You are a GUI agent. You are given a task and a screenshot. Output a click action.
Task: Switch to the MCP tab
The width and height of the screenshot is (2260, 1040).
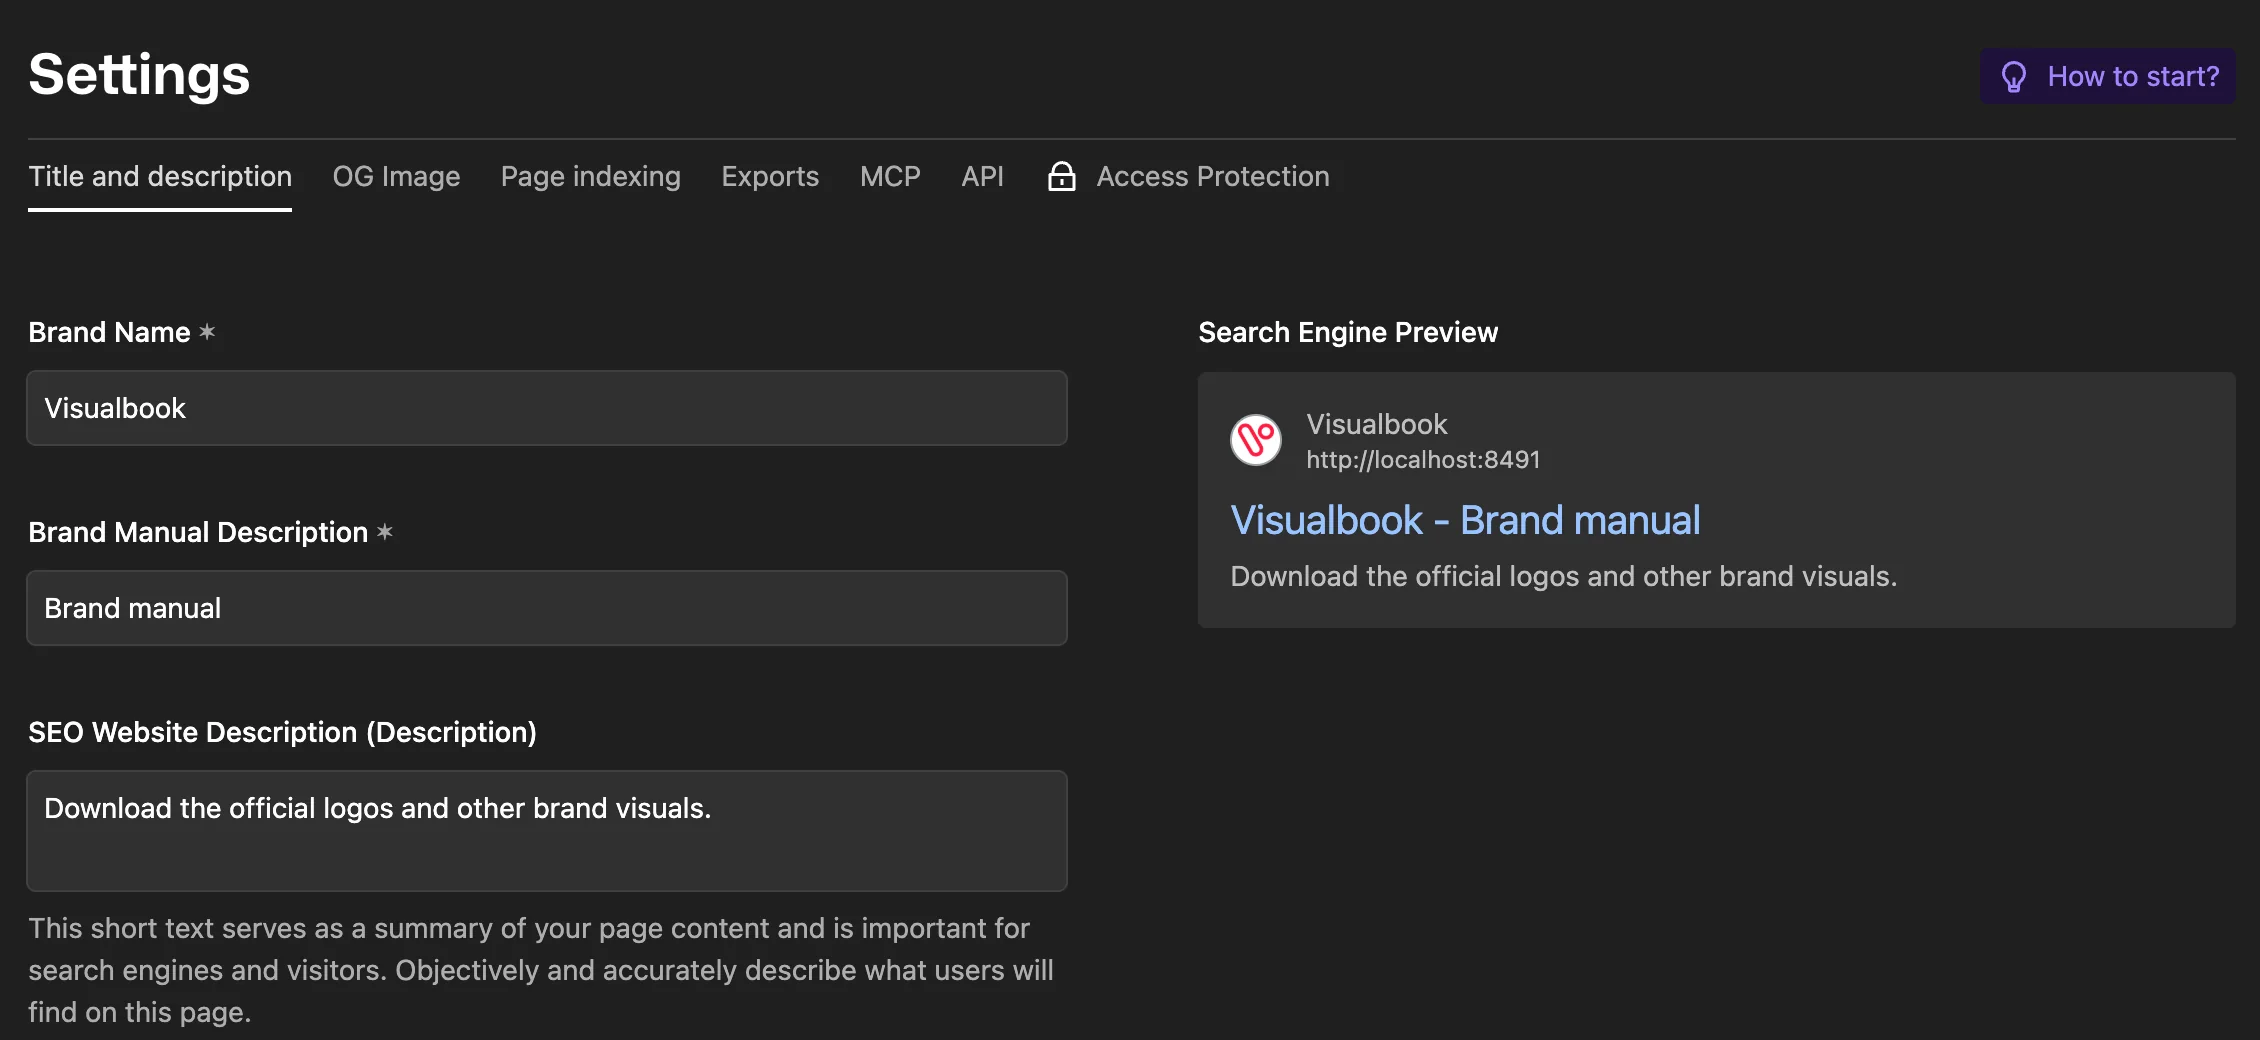click(890, 176)
